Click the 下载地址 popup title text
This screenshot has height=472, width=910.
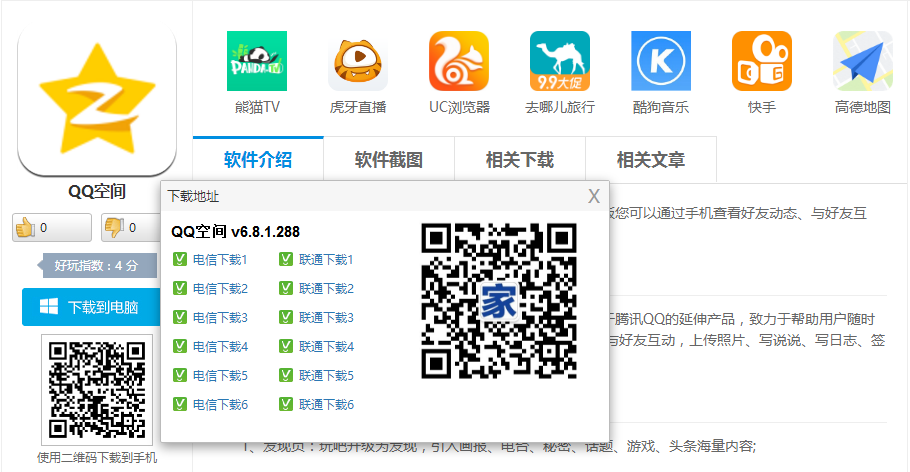pyautogui.click(x=193, y=196)
